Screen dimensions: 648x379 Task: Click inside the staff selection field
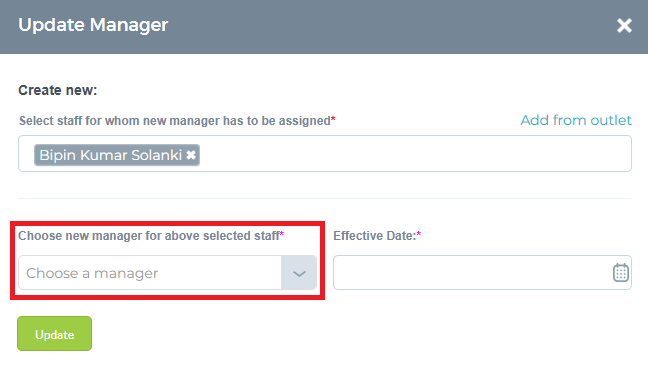click(325, 153)
